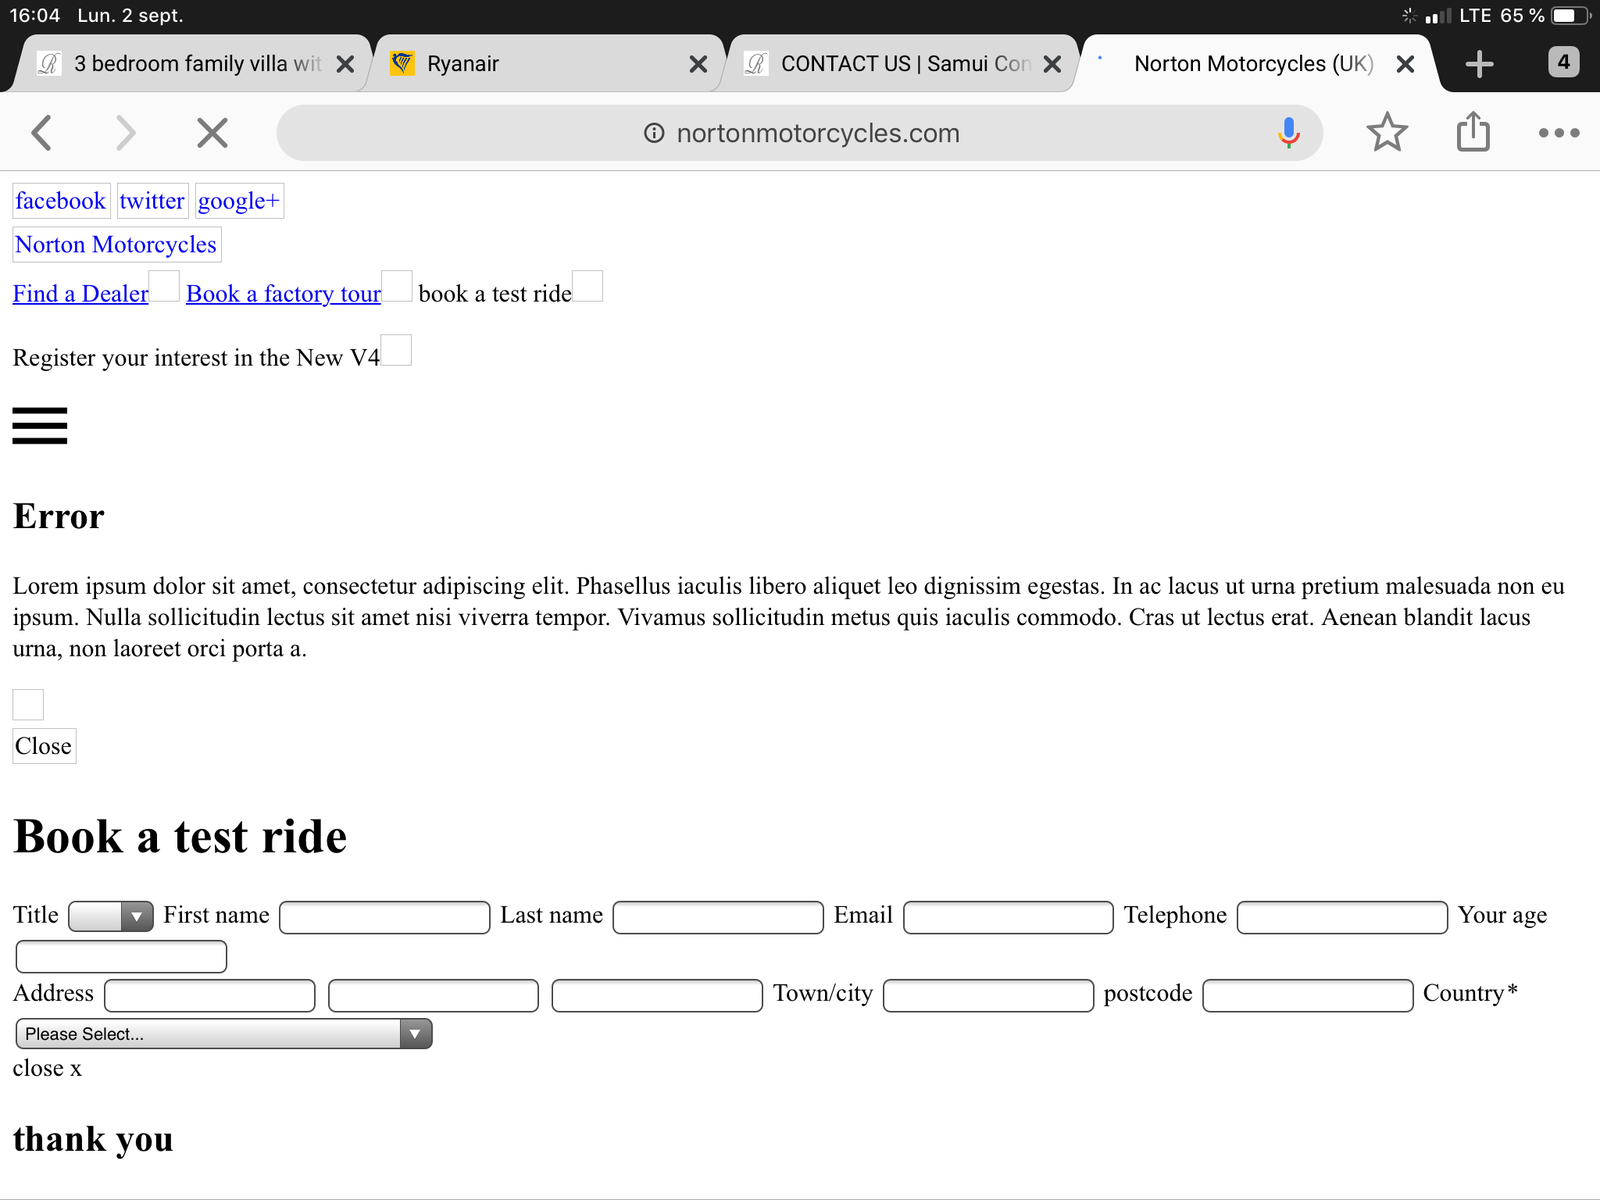Viewport: 1600px width, 1200px height.
Task: Switch to the Ryanair tab
Action: (548, 64)
